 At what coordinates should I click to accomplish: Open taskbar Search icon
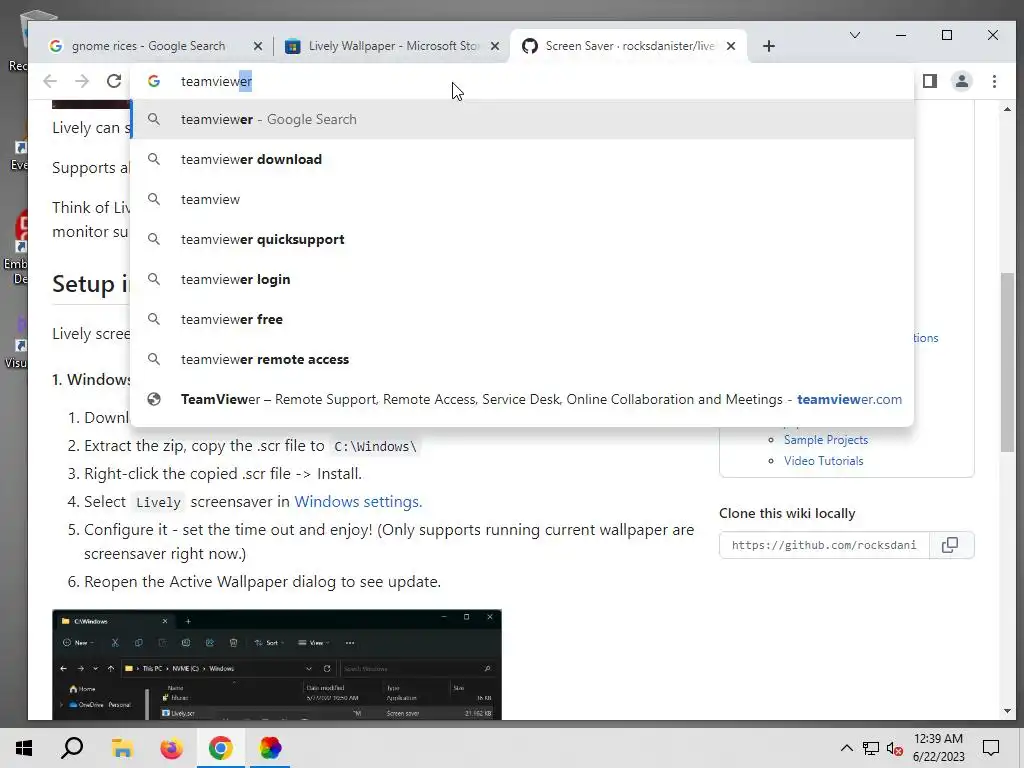point(72,748)
